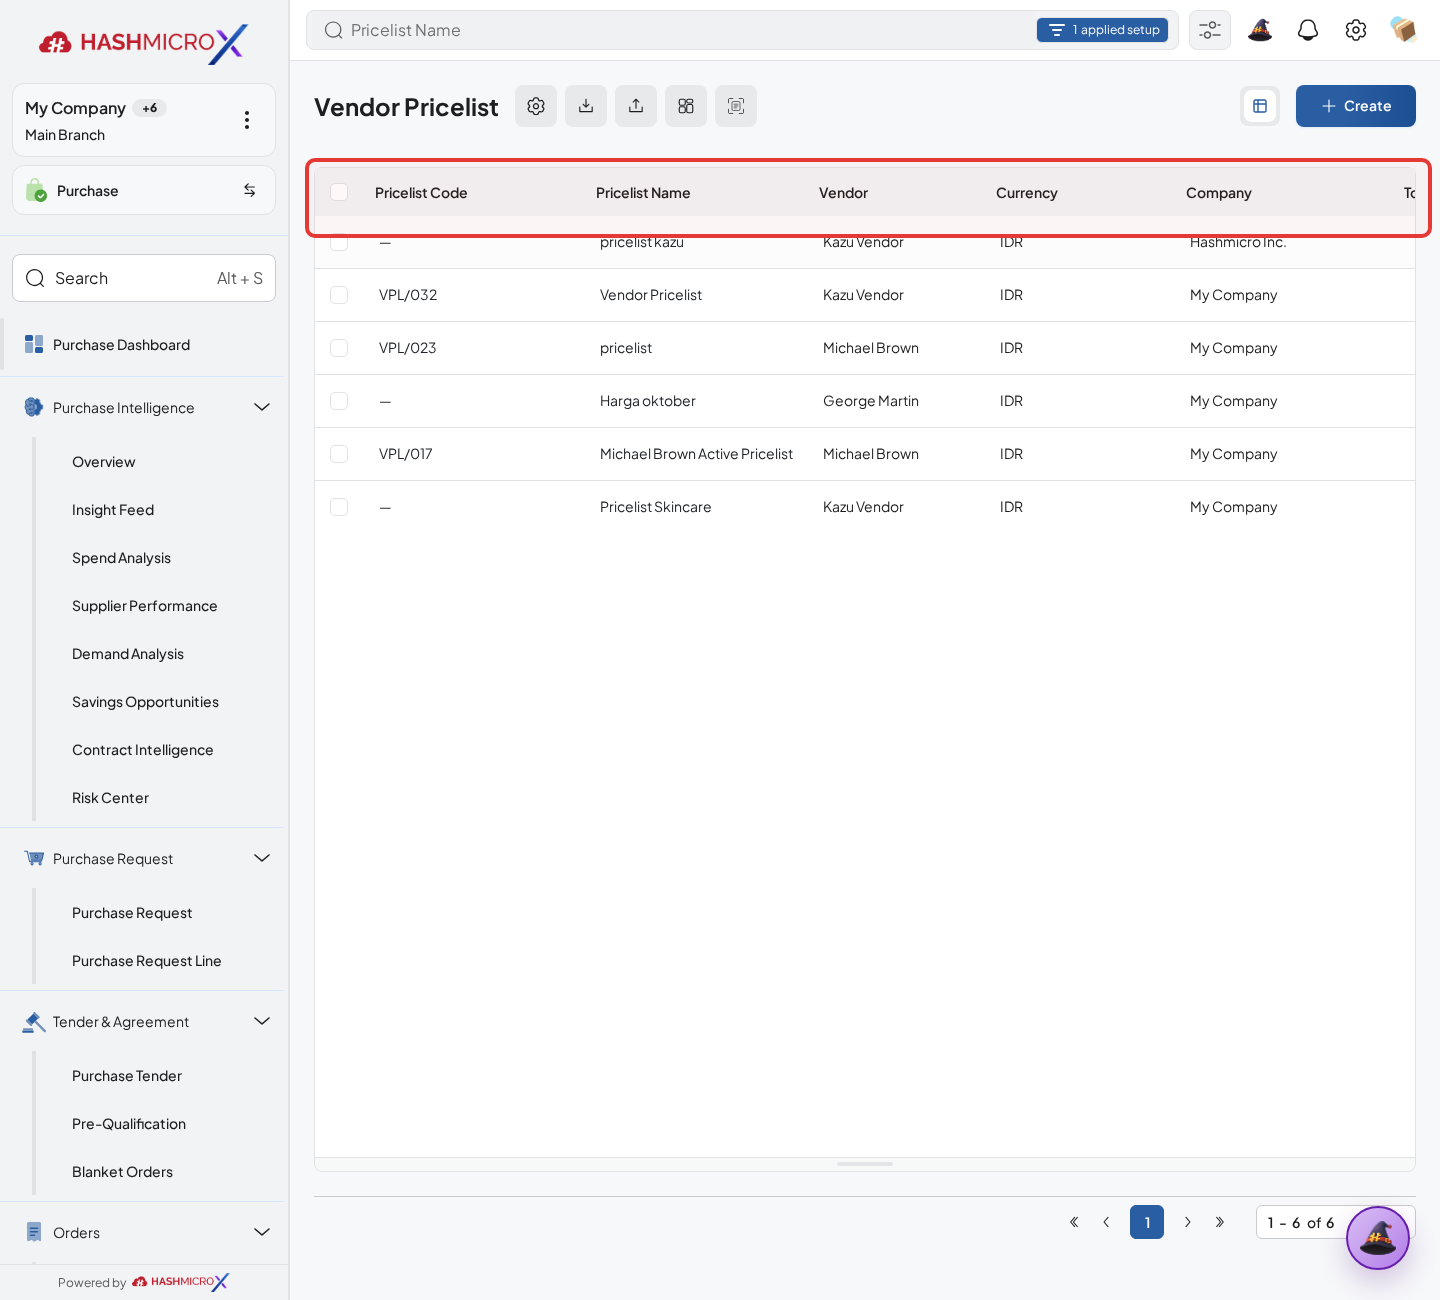Tick the checkbox for VPL/023 row
Image resolution: width=1440 pixels, height=1300 pixels.
(x=339, y=348)
